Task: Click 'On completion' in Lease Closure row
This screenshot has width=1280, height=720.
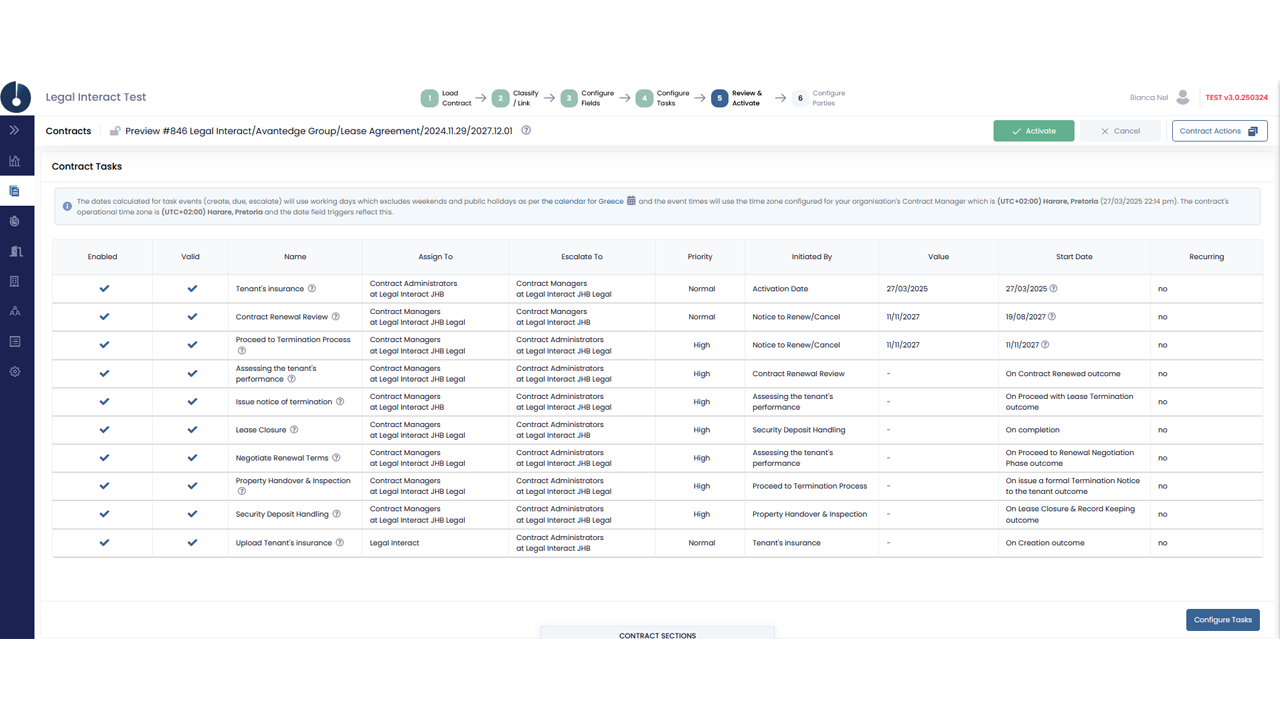Action: coord(1032,430)
